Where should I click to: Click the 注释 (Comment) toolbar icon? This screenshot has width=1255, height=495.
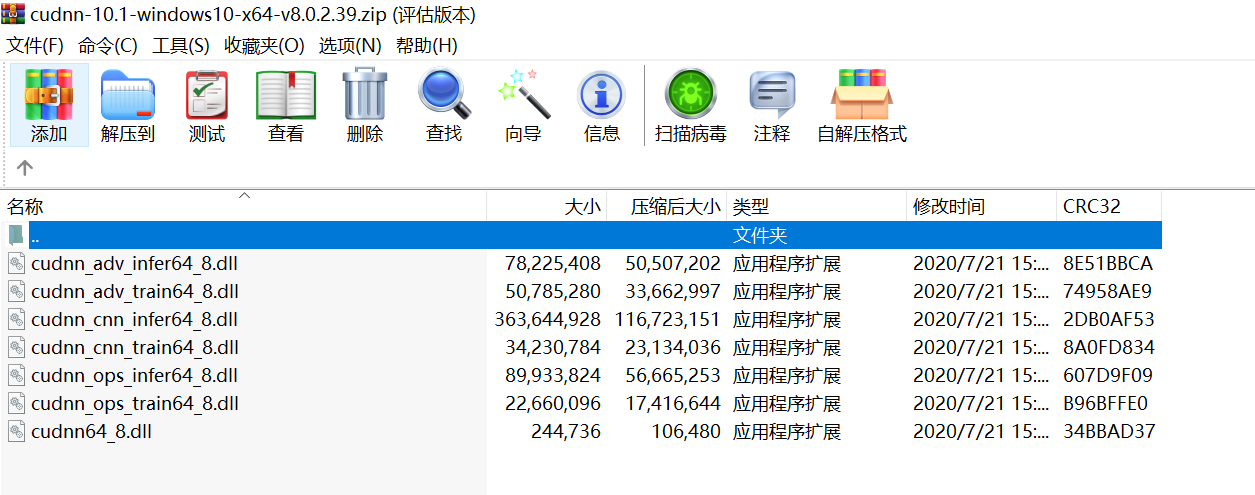tap(772, 96)
